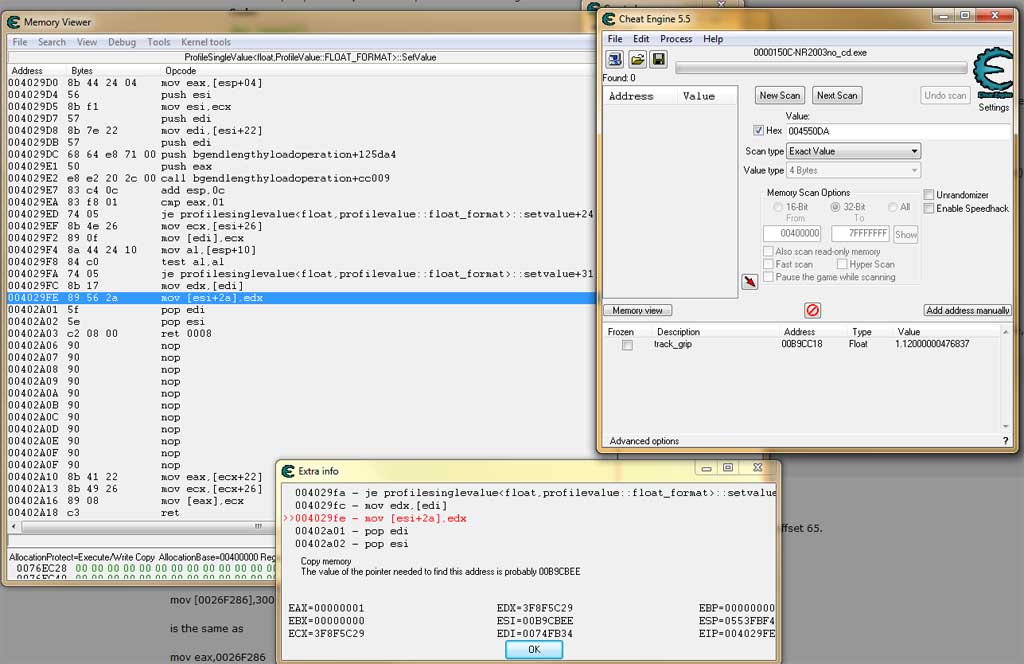This screenshot has width=1024, height=664.
Task: Open Cheat Engine Help menu
Action: (x=713, y=39)
